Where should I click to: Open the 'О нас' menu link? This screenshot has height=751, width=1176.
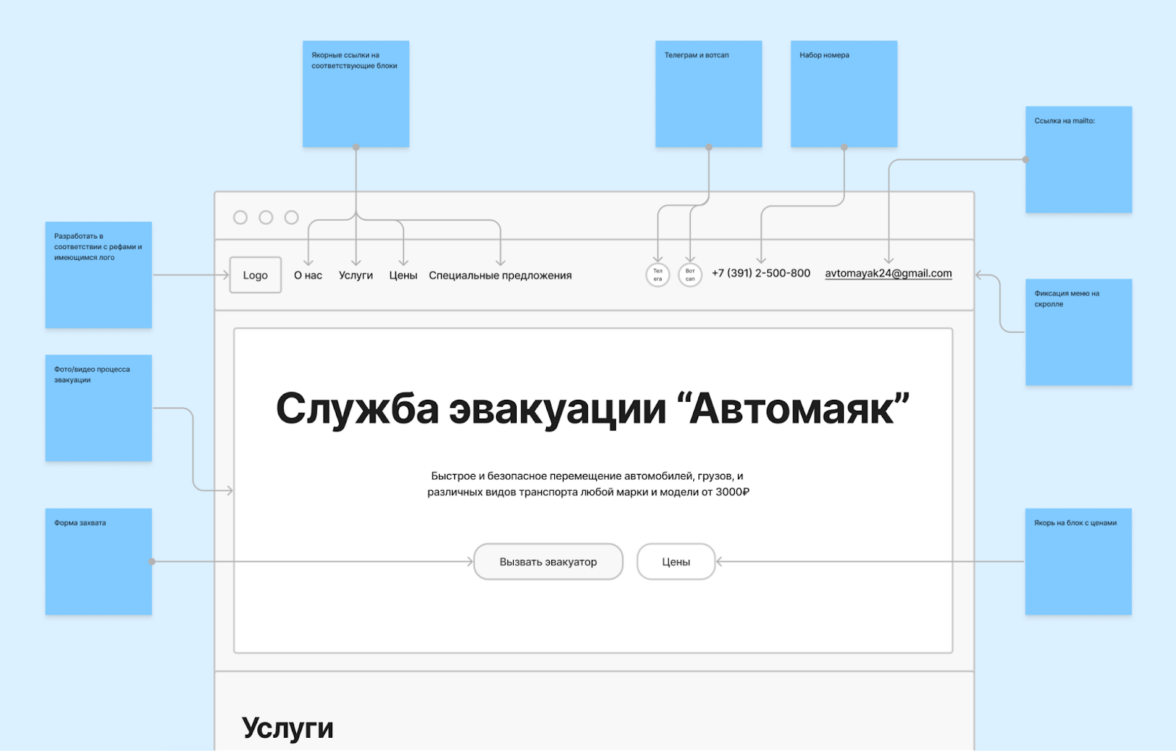[x=308, y=275]
